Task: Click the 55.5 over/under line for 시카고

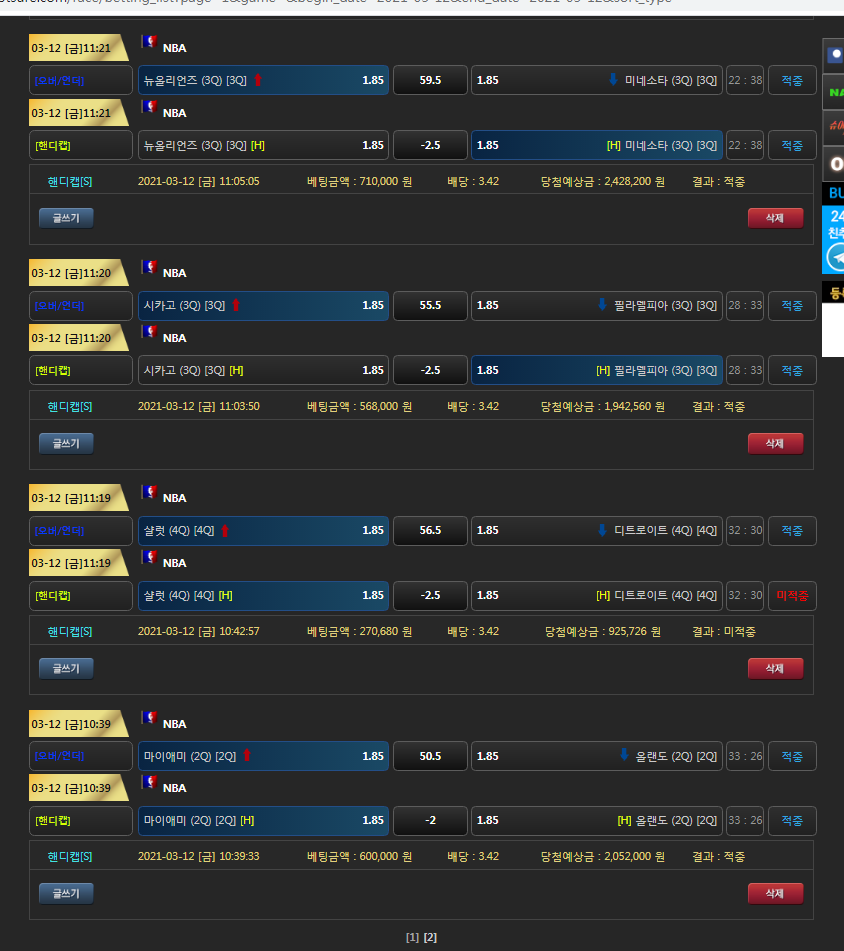Action: click(x=430, y=306)
